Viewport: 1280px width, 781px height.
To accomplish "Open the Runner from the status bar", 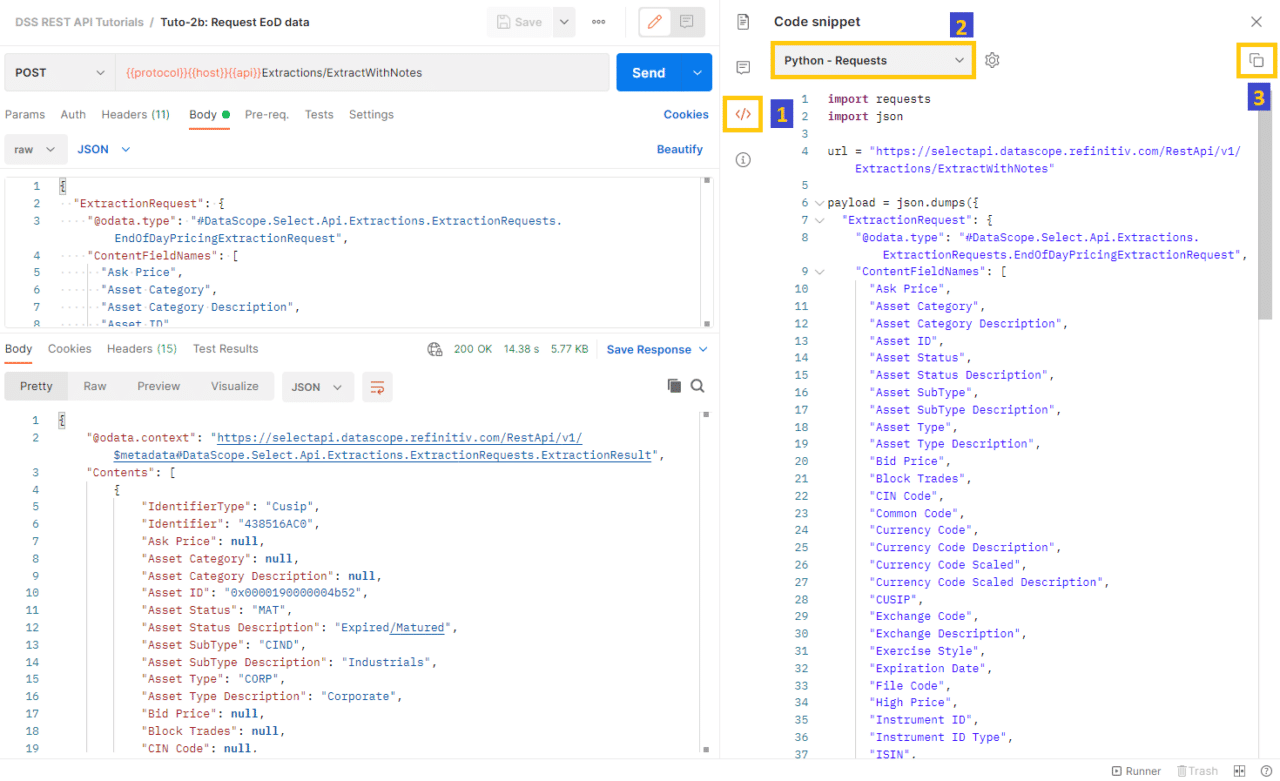I will click(x=1137, y=771).
